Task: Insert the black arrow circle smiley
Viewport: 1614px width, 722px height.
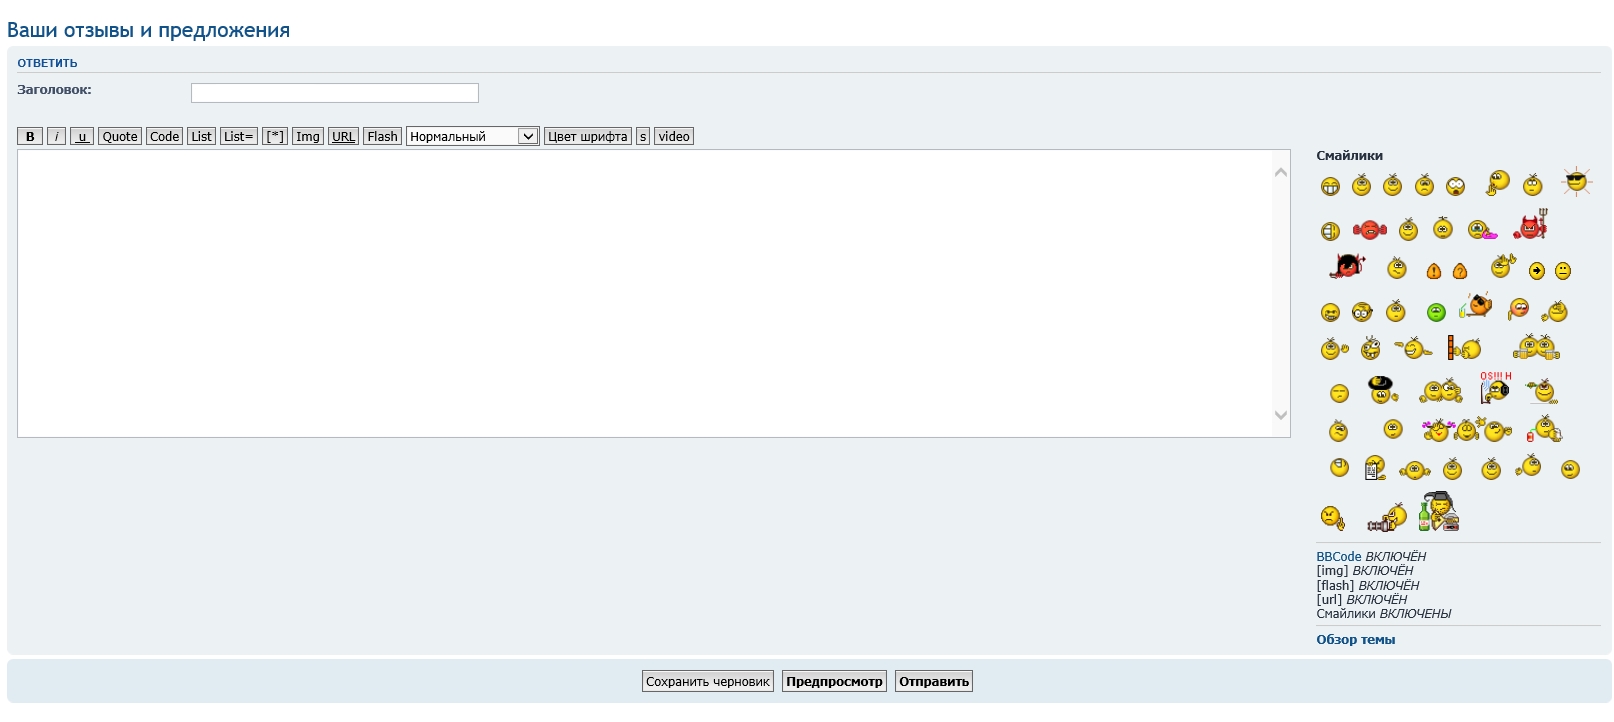Action: pos(1536,271)
